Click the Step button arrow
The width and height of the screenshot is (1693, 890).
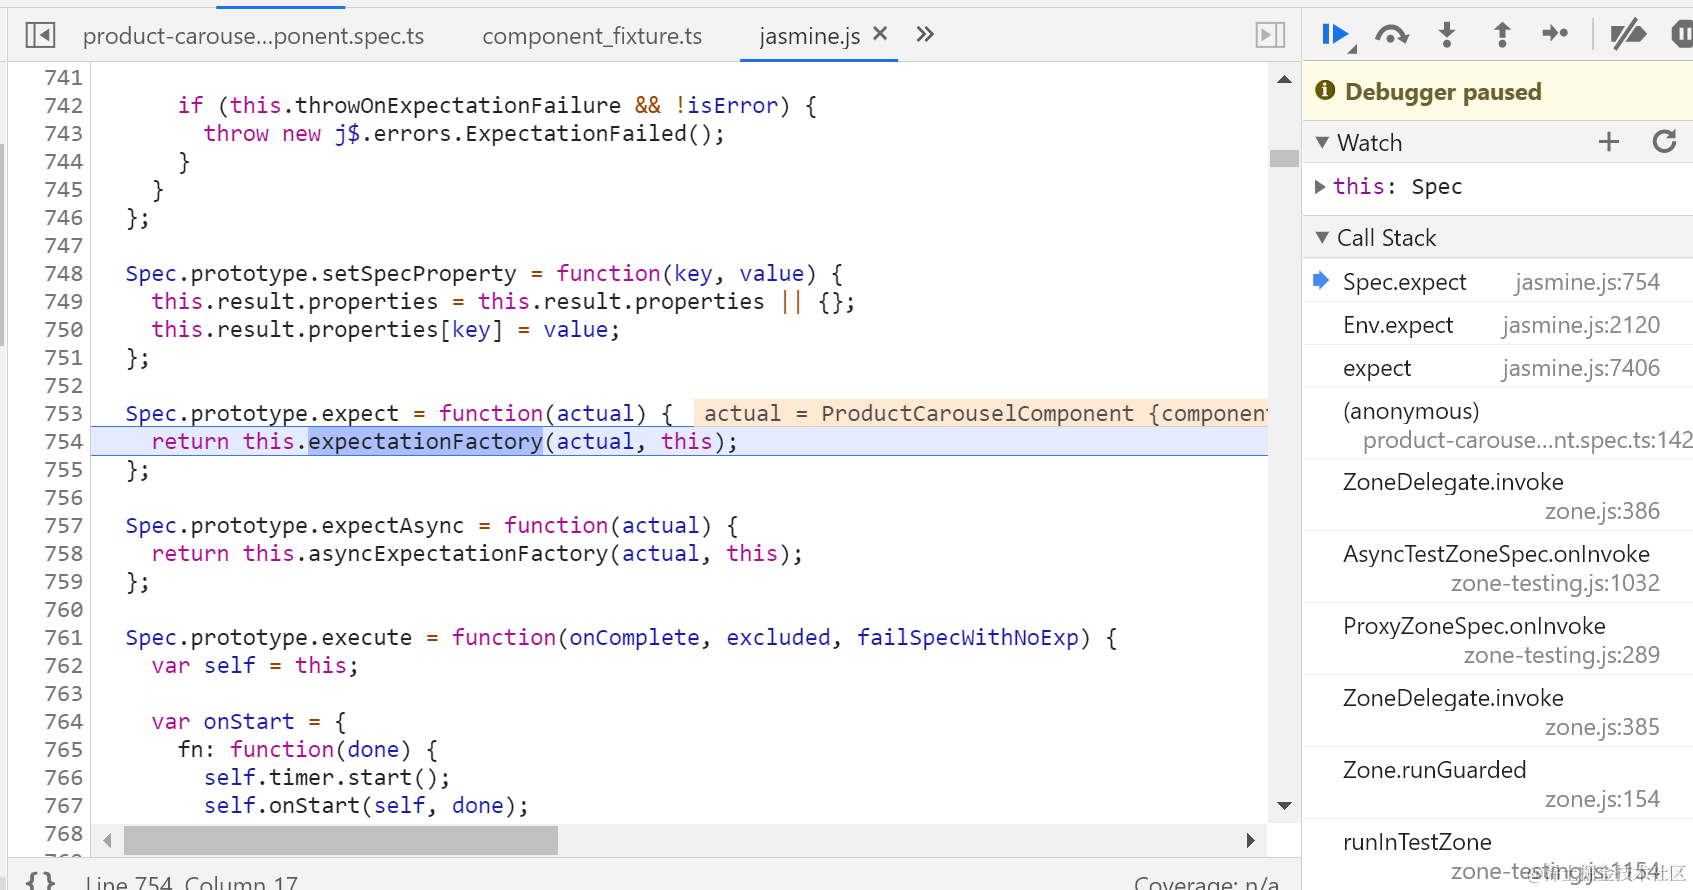coord(1555,34)
